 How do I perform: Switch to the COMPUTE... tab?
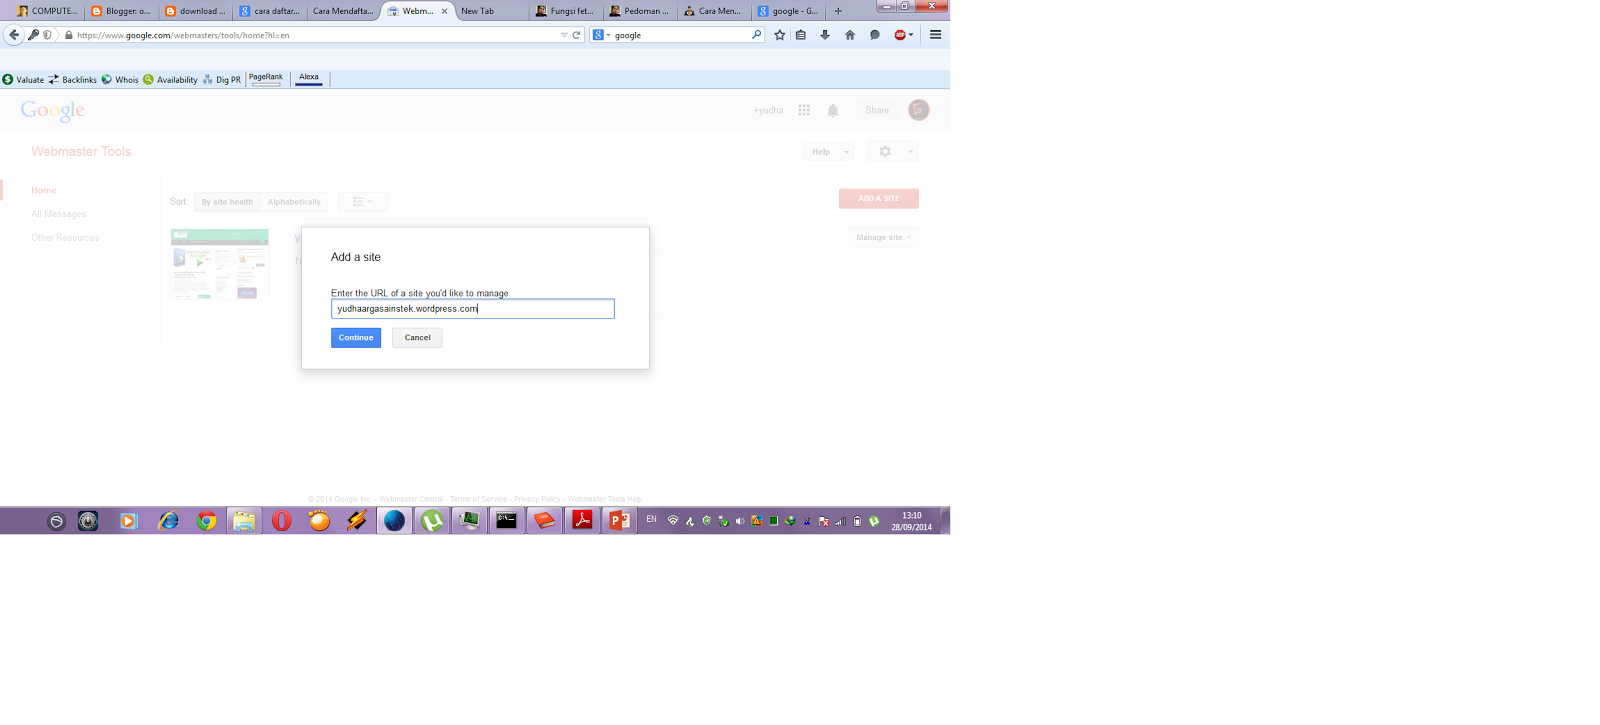click(x=47, y=11)
